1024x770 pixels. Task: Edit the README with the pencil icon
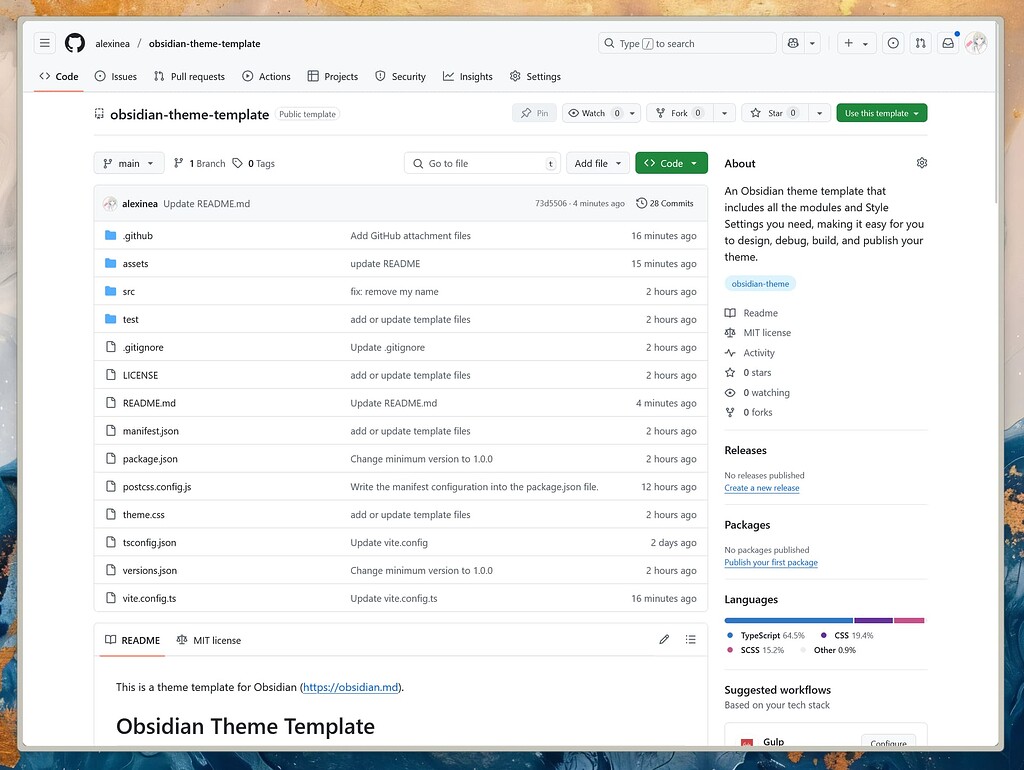tap(664, 640)
